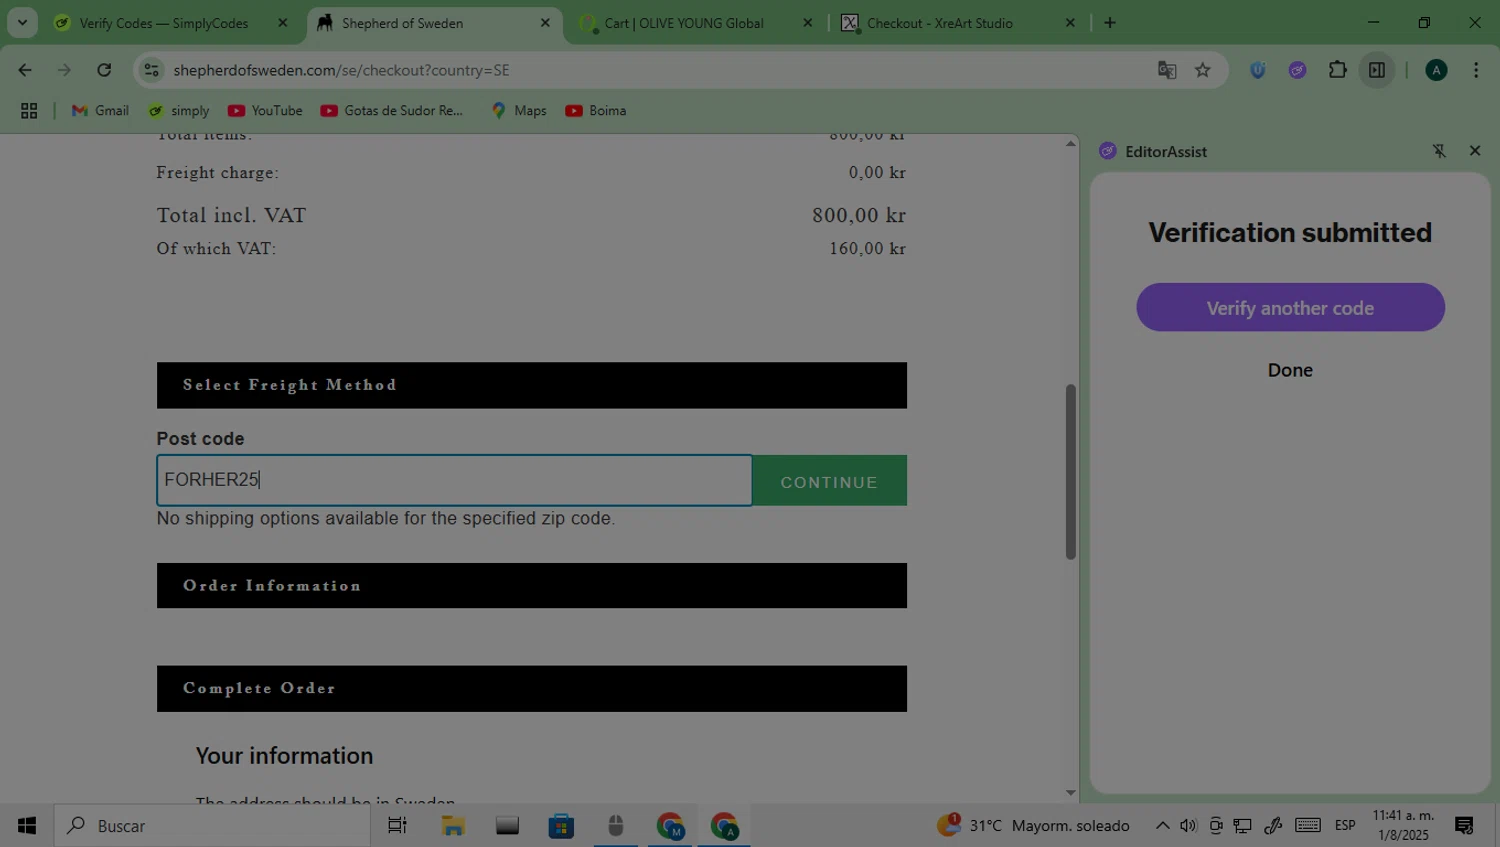The height and width of the screenshot is (847, 1500).
Task: Open the mouse app on taskbar
Action: 615,825
